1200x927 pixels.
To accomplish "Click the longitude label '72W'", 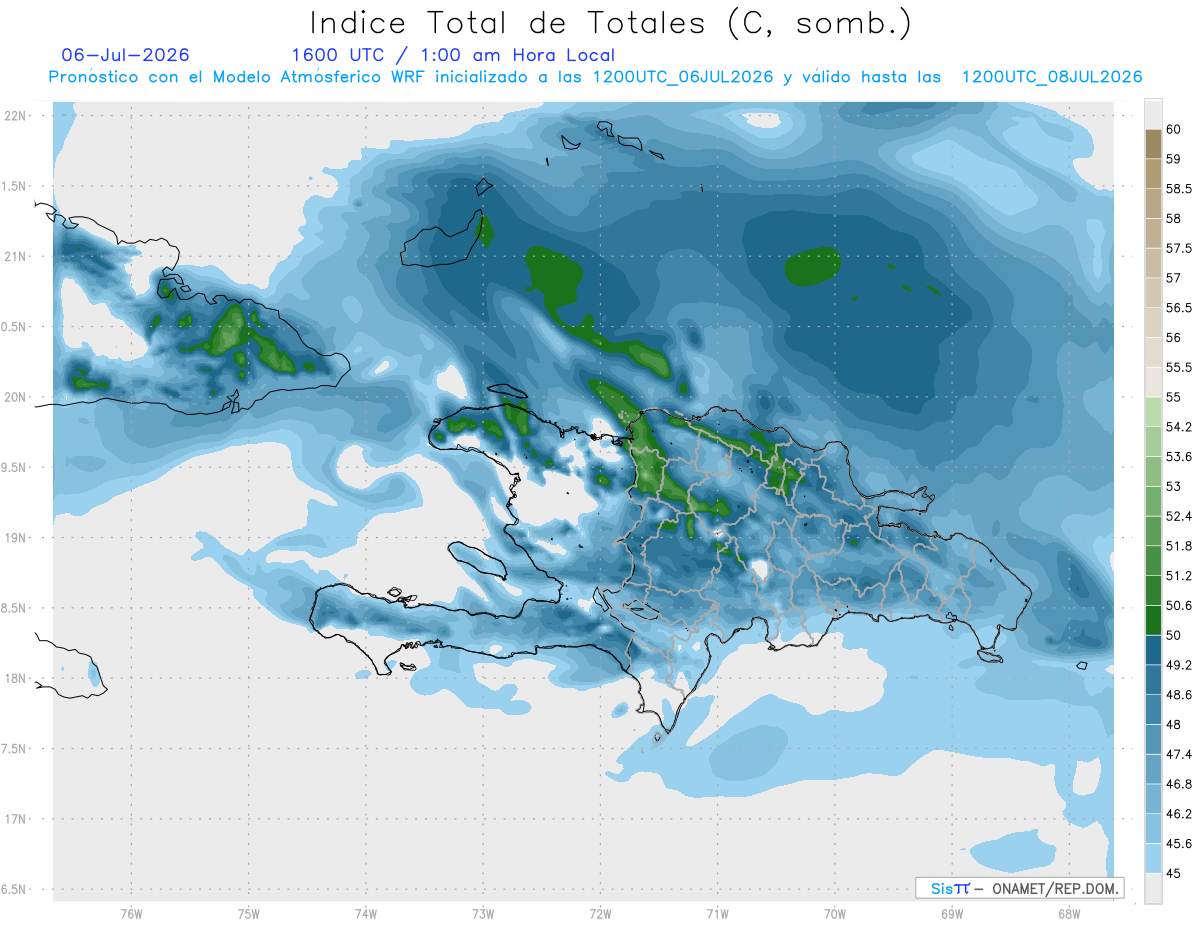I will 600,913.
